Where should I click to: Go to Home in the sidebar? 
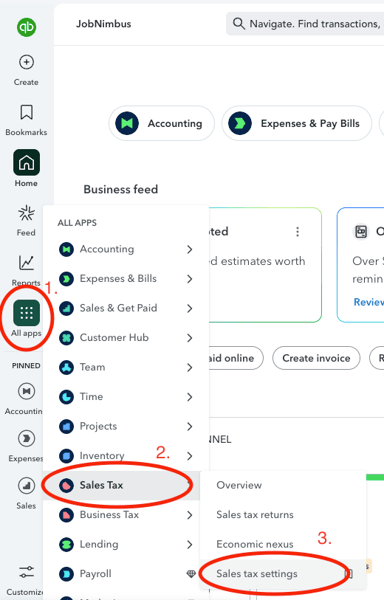click(26, 163)
